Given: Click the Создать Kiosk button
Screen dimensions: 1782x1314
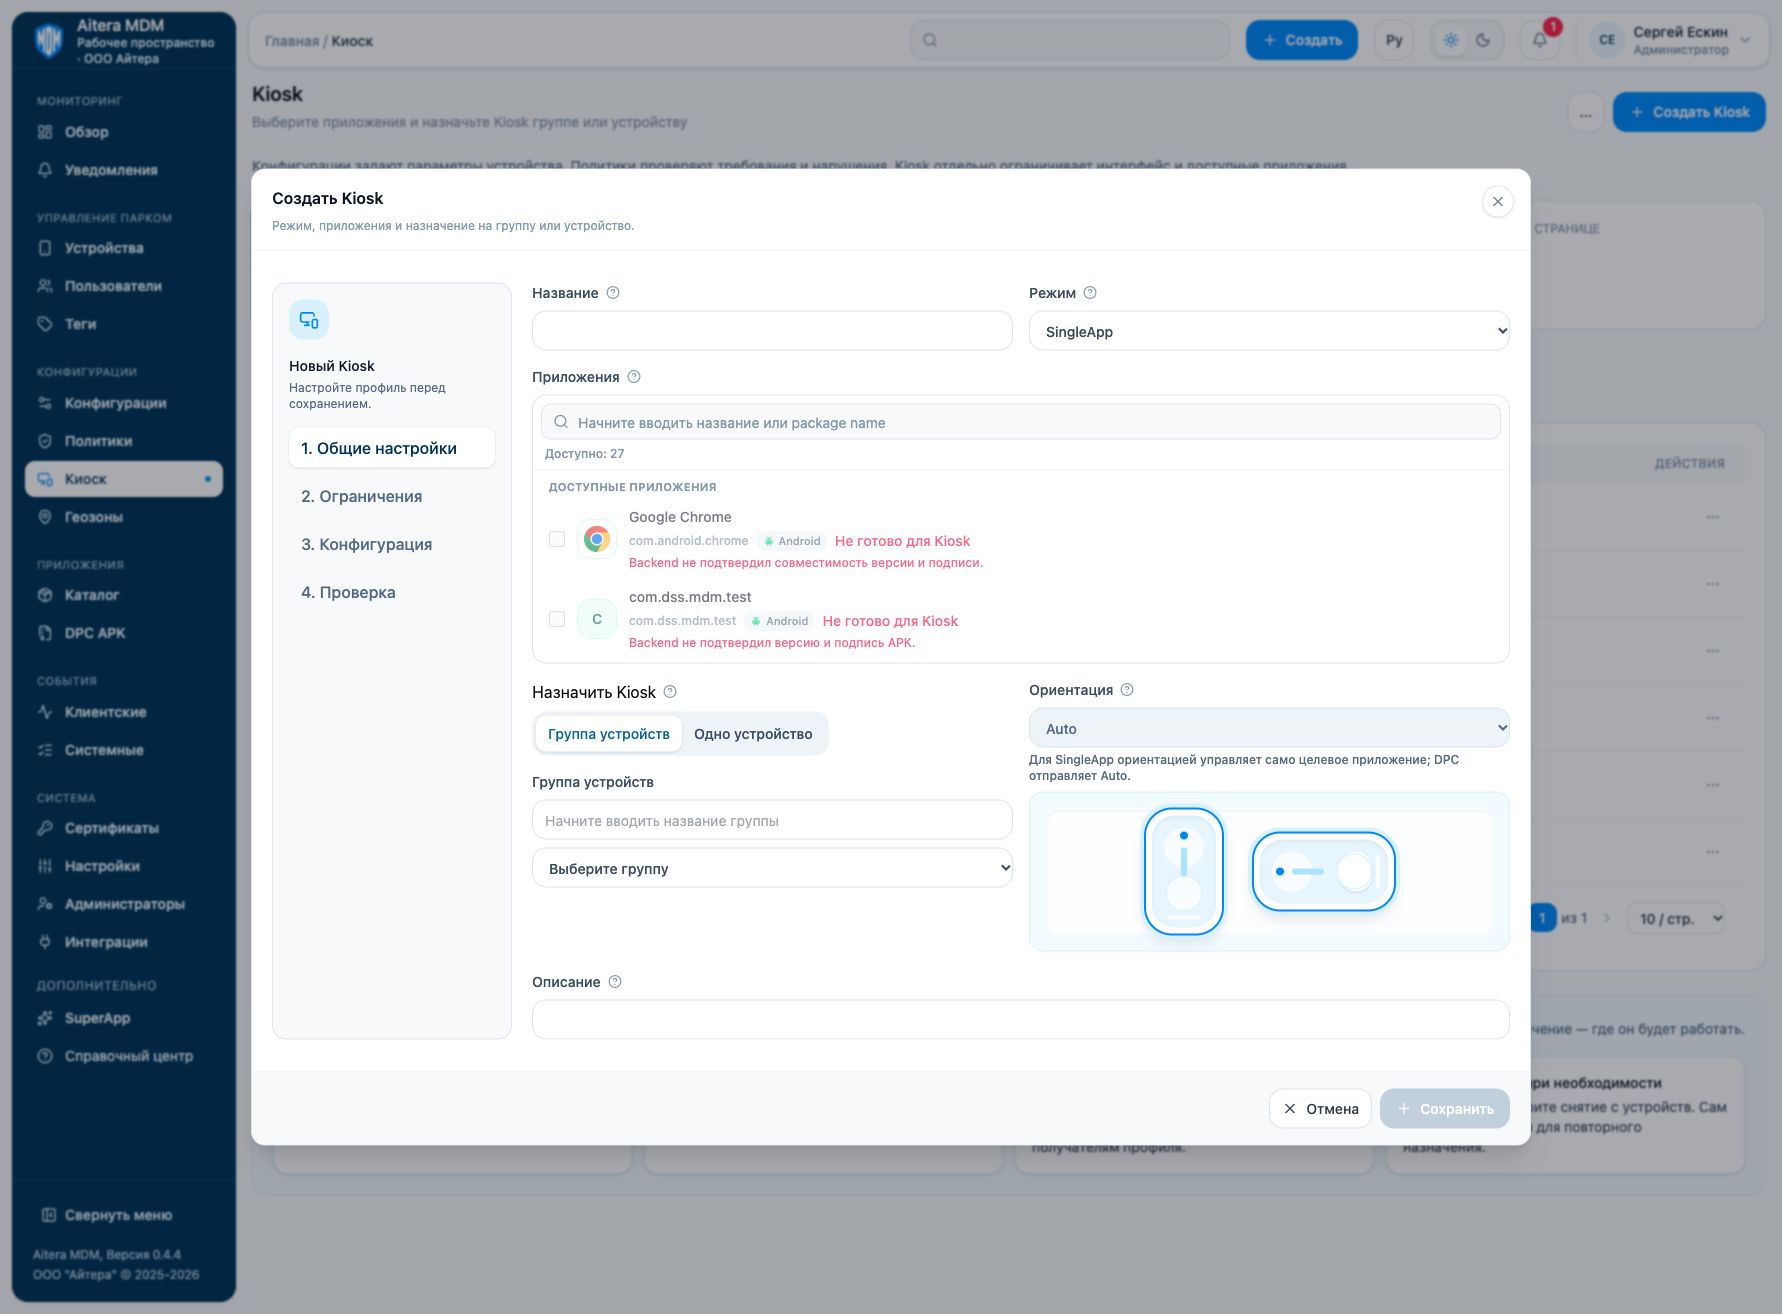Looking at the screenshot, I should point(1689,112).
